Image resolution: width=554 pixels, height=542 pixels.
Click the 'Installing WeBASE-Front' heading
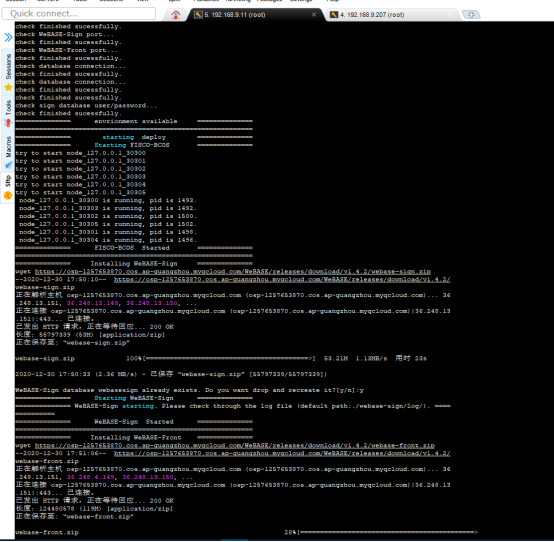(136, 438)
